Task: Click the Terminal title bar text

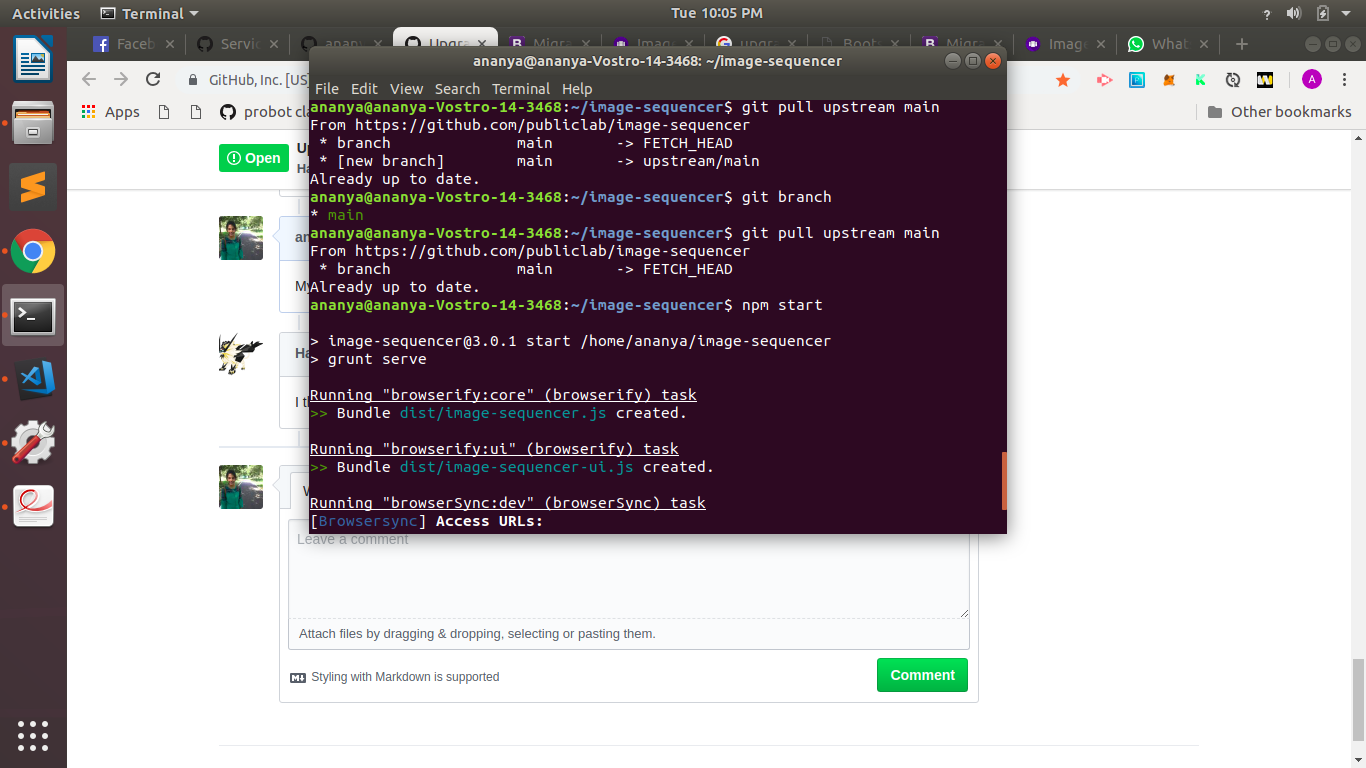Action: point(657,61)
